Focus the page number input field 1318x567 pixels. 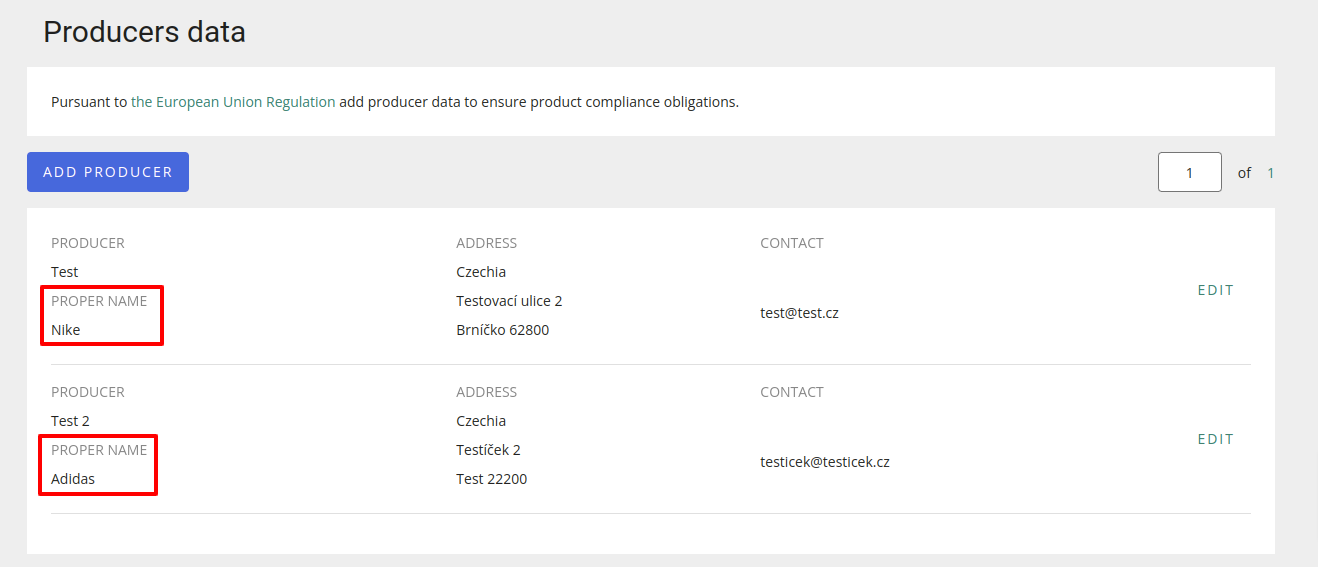coord(1189,172)
